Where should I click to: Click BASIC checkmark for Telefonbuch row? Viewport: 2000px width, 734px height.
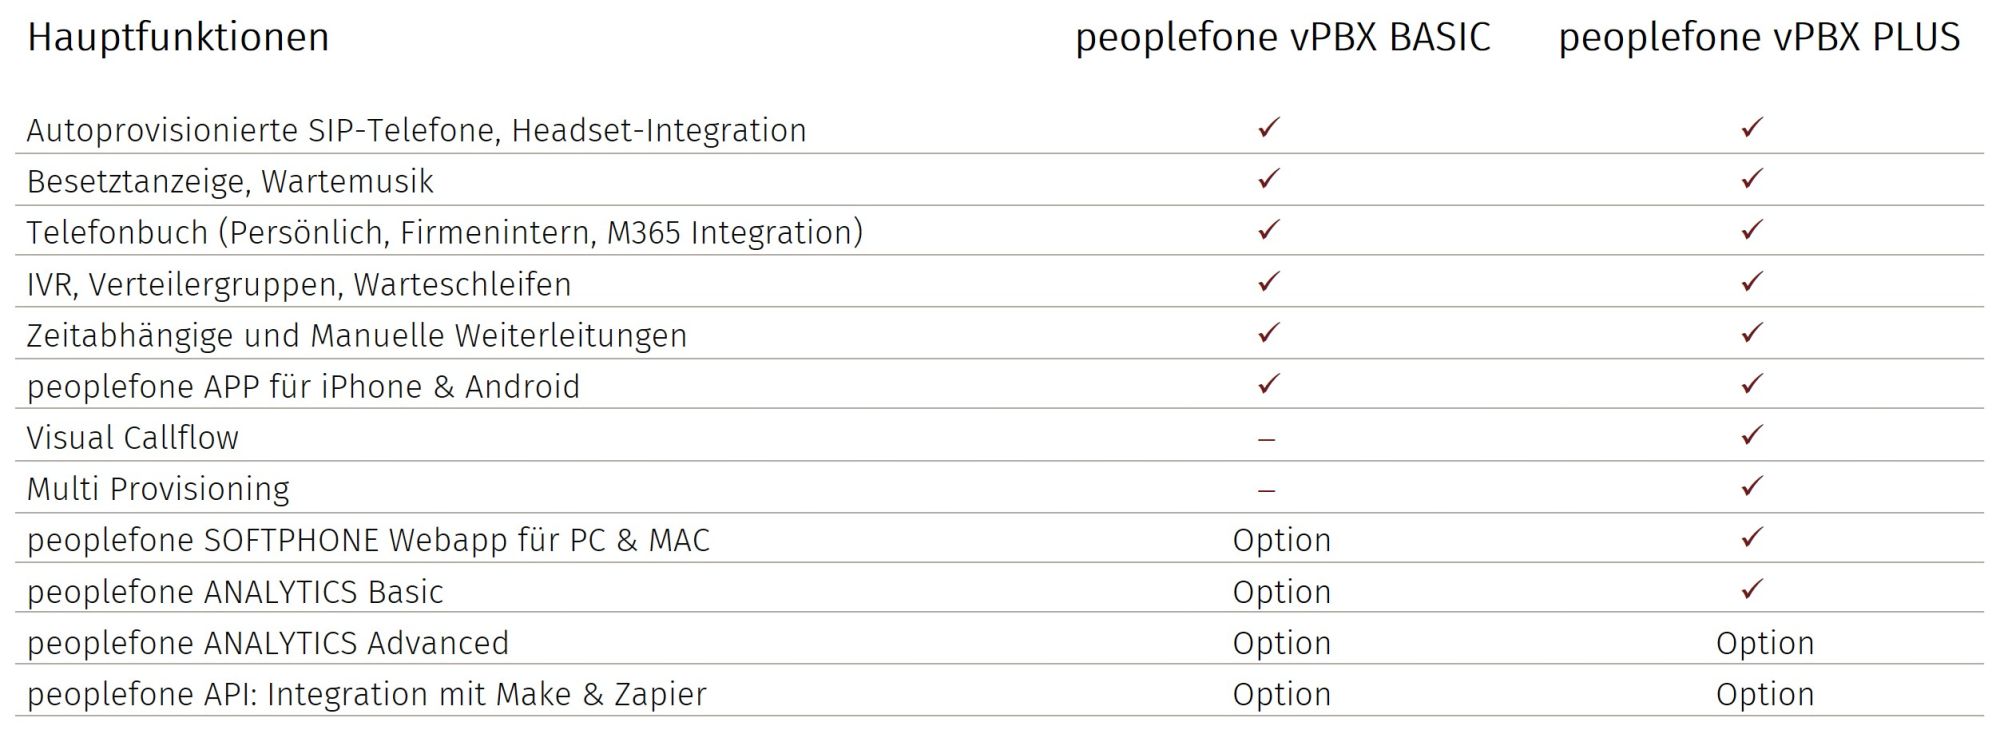coord(1269,230)
